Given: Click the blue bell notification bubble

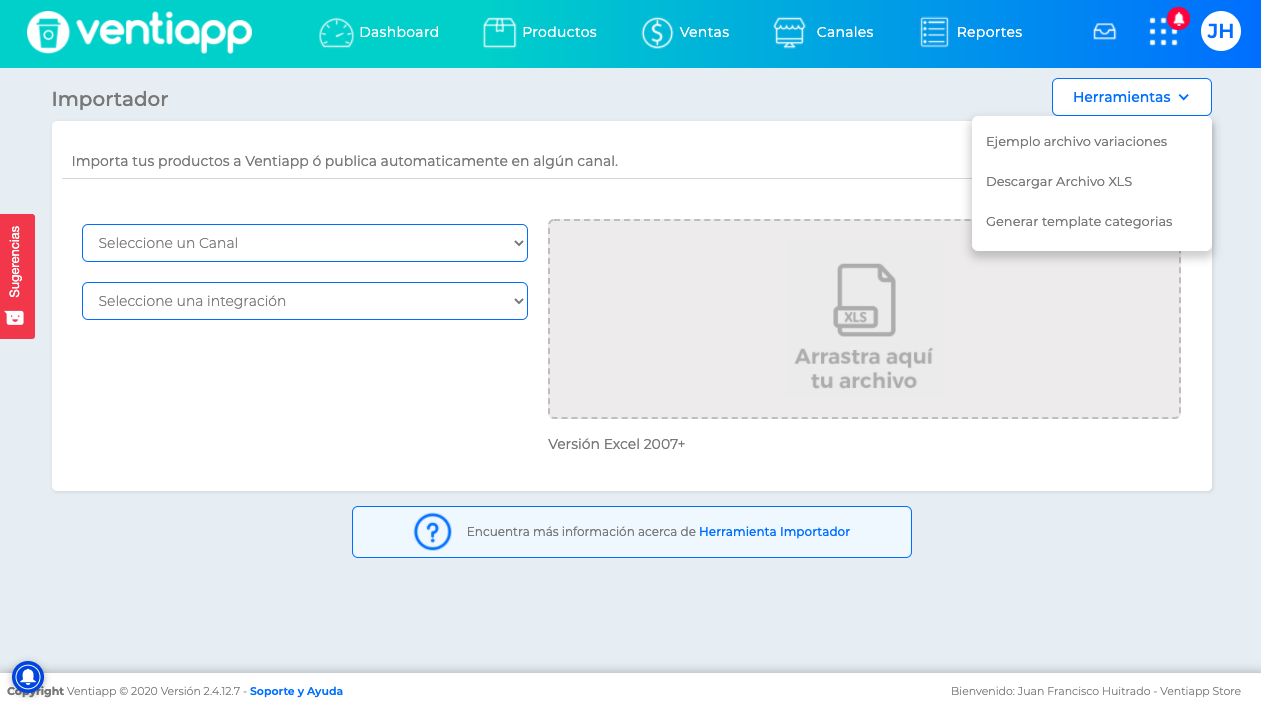Looking at the screenshot, I should (28, 677).
